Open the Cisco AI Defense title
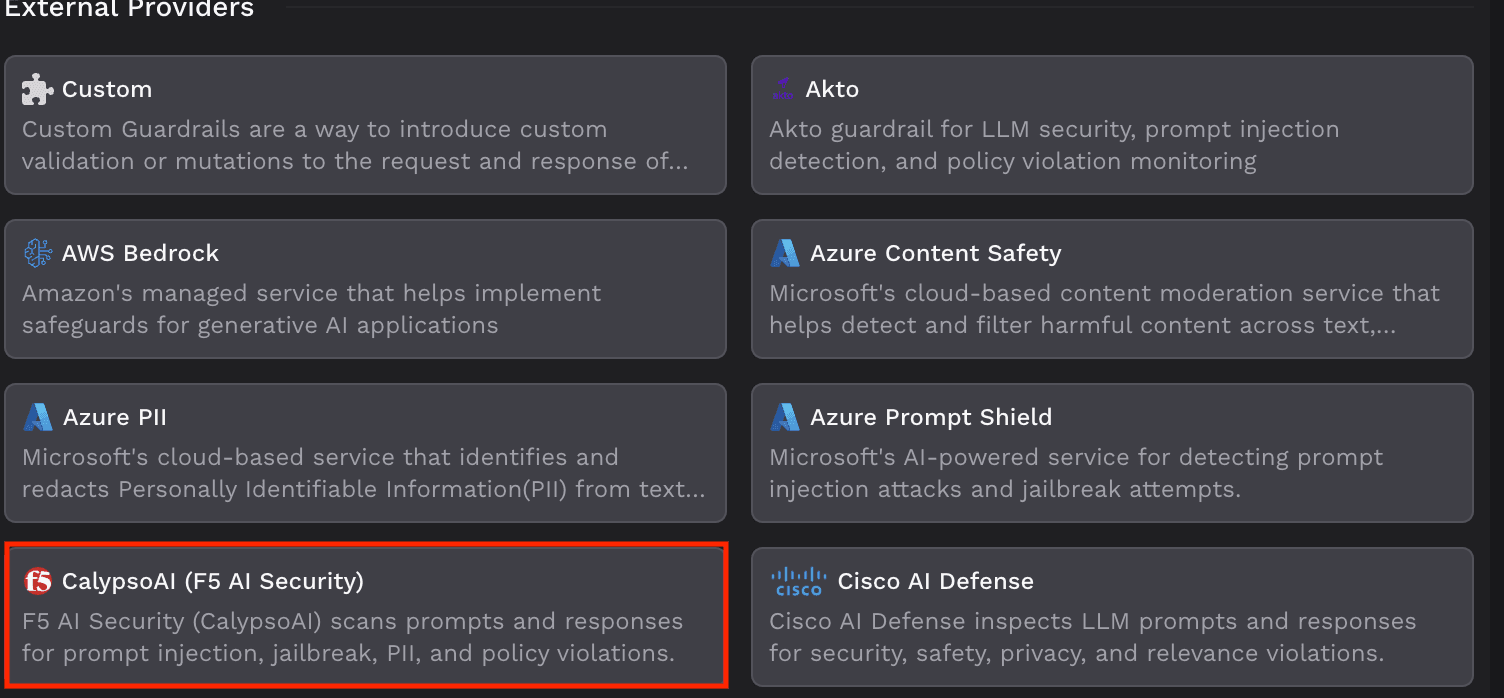This screenshot has width=1504, height=698. click(936, 581)
